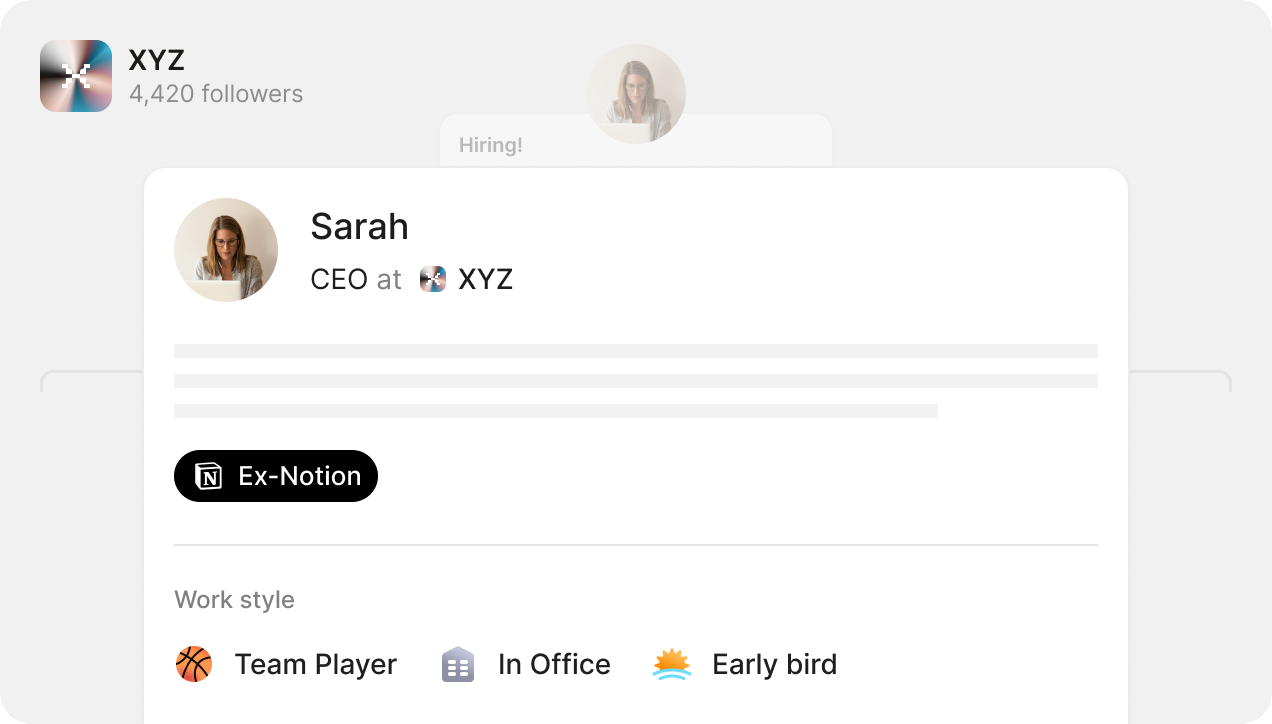Click Sarah's name heading

point(360,227)
